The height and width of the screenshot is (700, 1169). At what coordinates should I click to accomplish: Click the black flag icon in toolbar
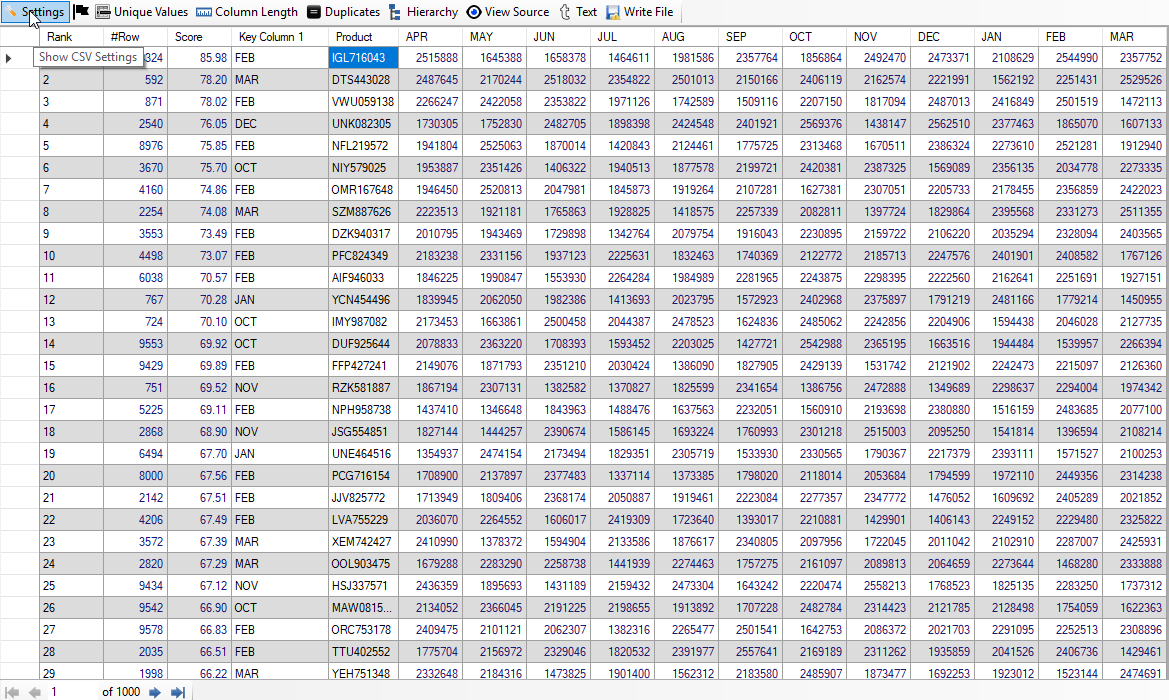(82, 12)
